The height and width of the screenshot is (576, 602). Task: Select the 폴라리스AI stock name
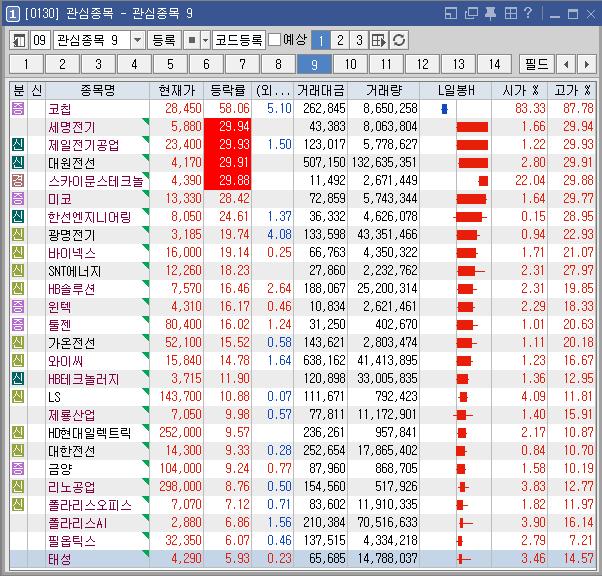[78, 523]
